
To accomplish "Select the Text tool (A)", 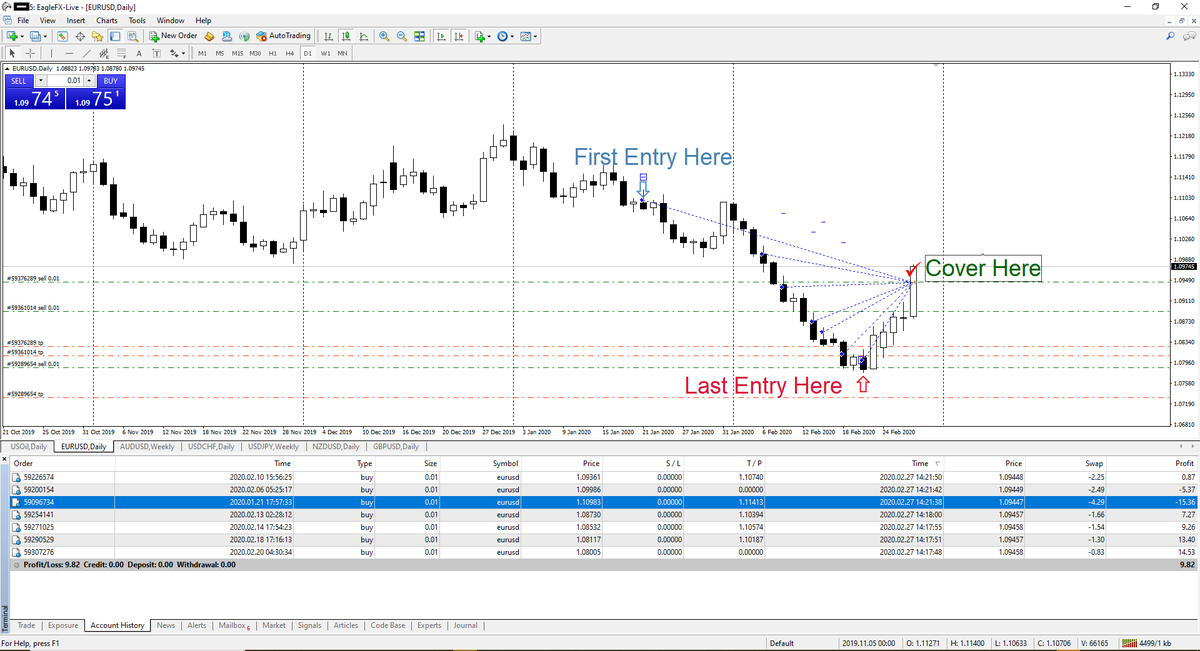I will (139, 53).
